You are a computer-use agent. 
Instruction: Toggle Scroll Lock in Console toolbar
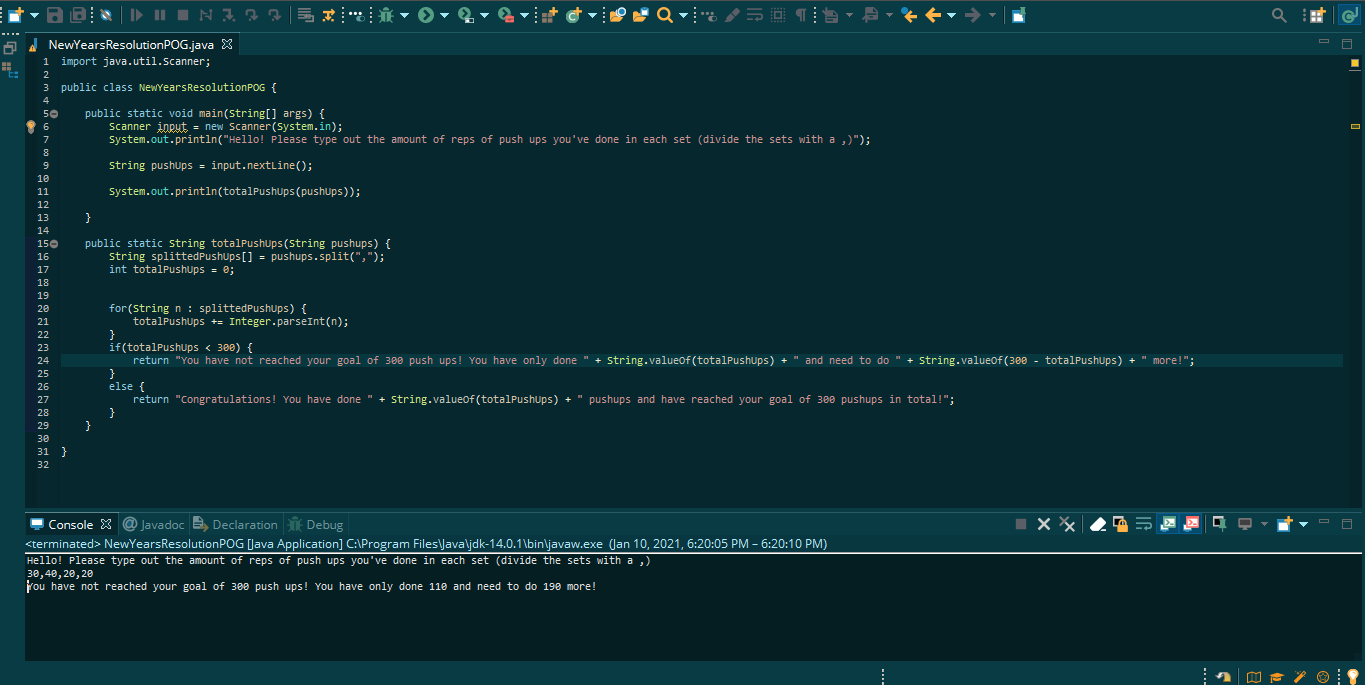click(1121, 524)
